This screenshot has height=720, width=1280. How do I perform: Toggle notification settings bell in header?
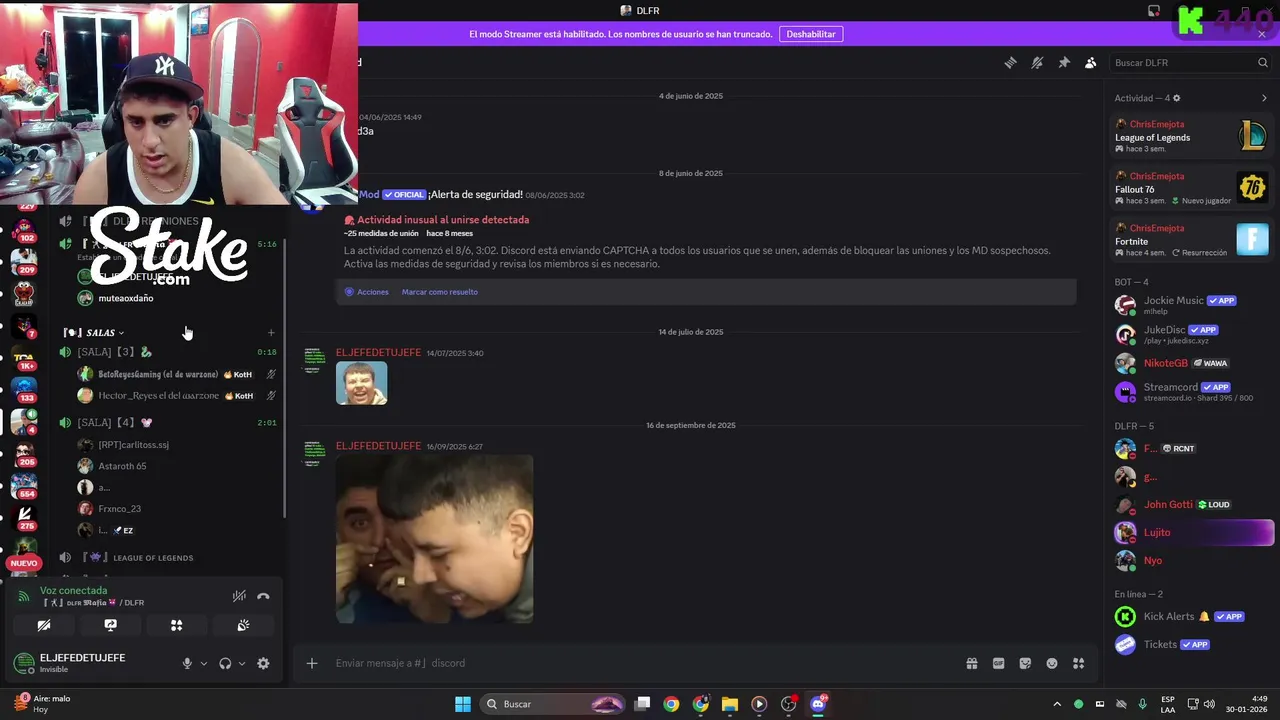tap(1037, 62)
